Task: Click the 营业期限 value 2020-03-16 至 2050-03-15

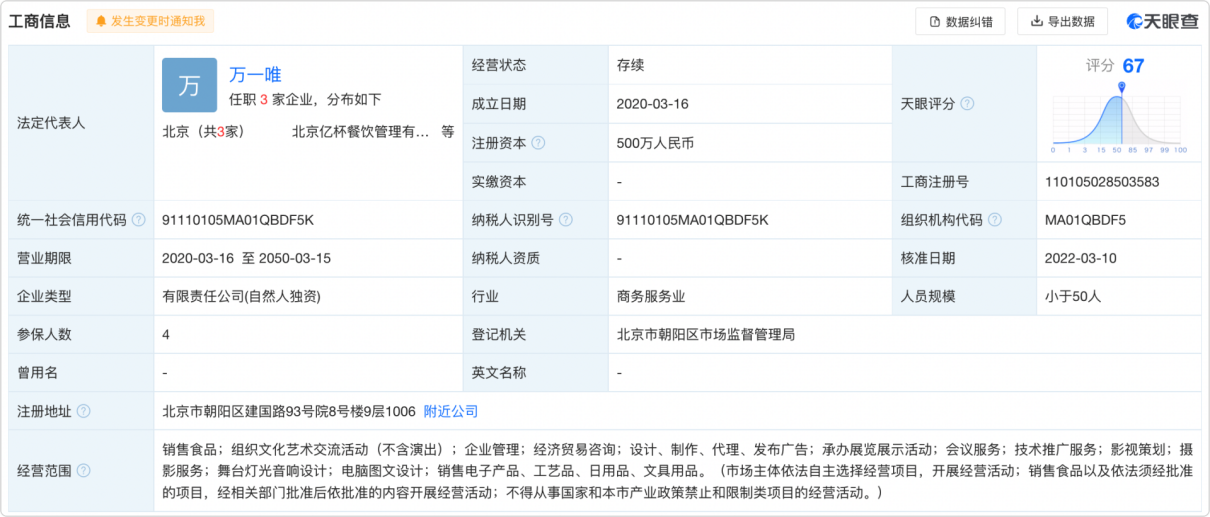Action: click(246, 258)
